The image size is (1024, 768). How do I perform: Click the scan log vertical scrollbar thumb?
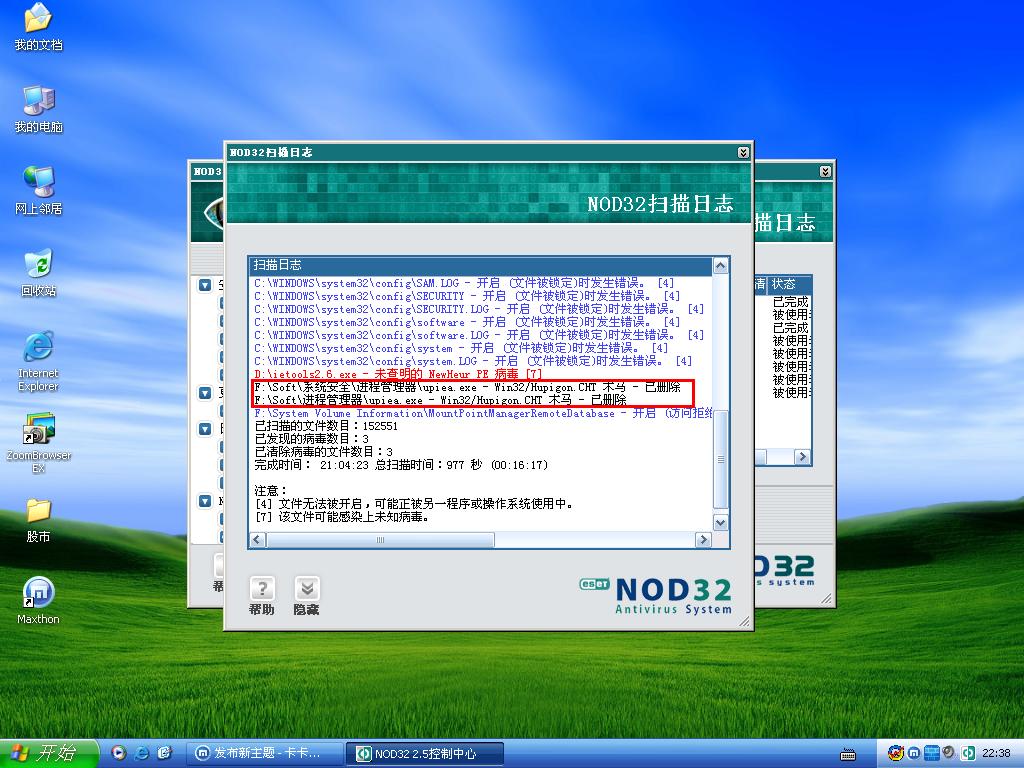tap(720, 459)
